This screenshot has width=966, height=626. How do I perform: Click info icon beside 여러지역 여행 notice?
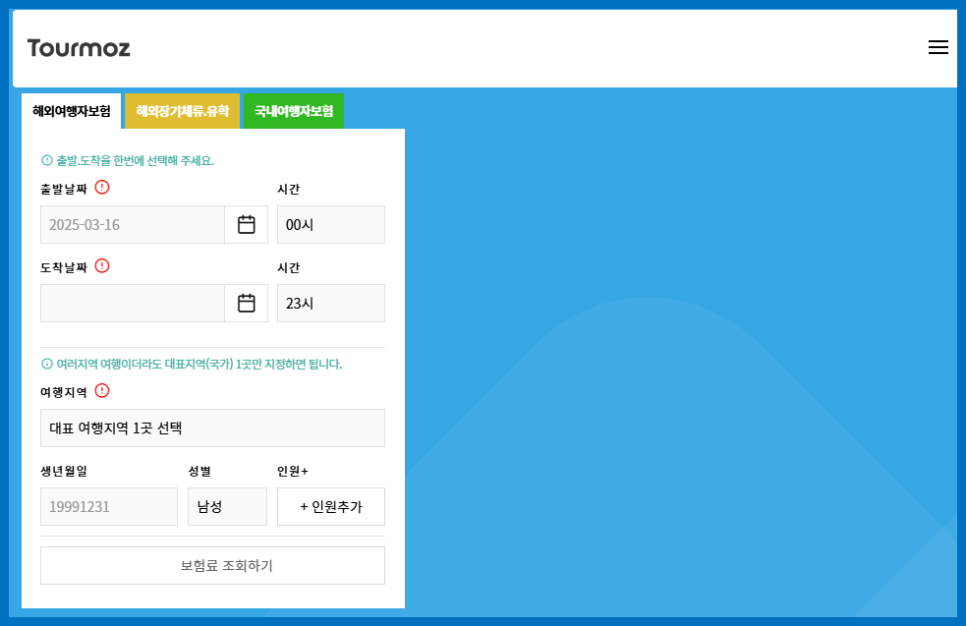tap(47, 364)
